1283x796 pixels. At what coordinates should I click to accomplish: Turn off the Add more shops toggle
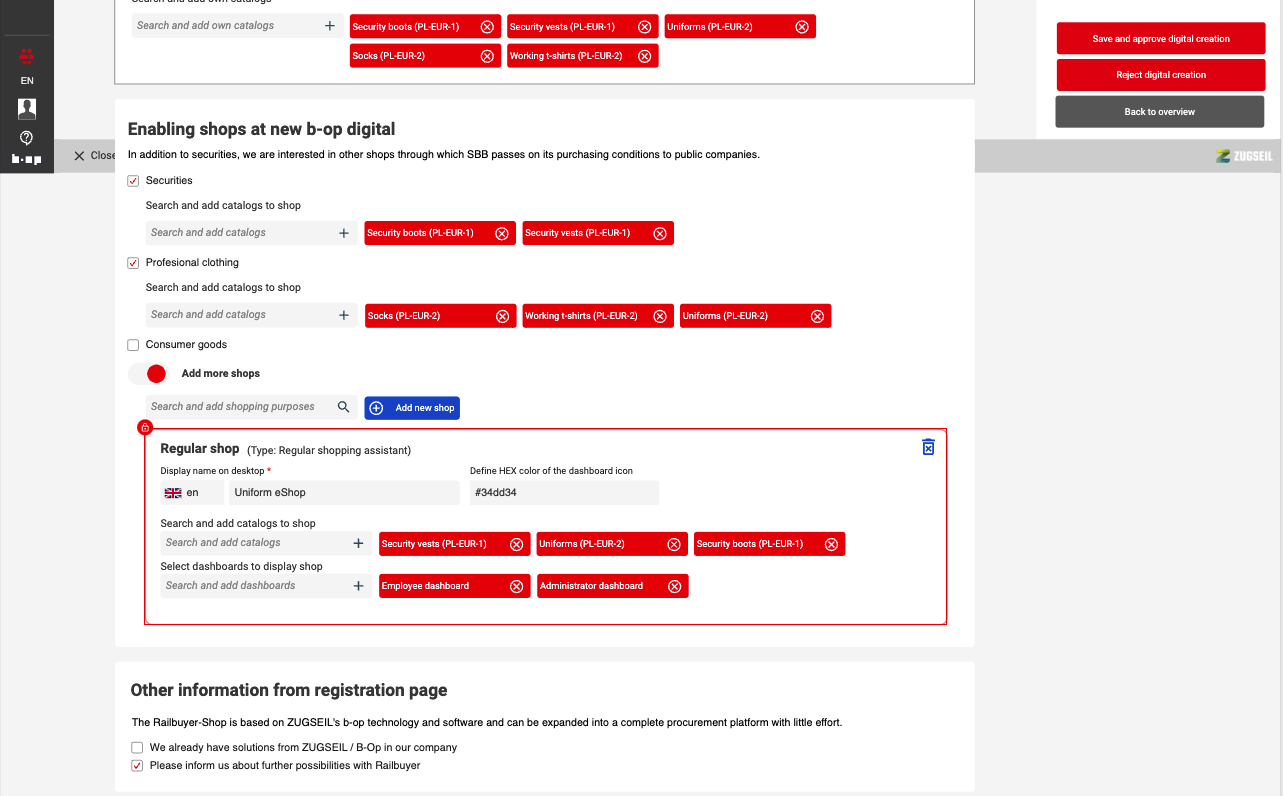point(149,374)
